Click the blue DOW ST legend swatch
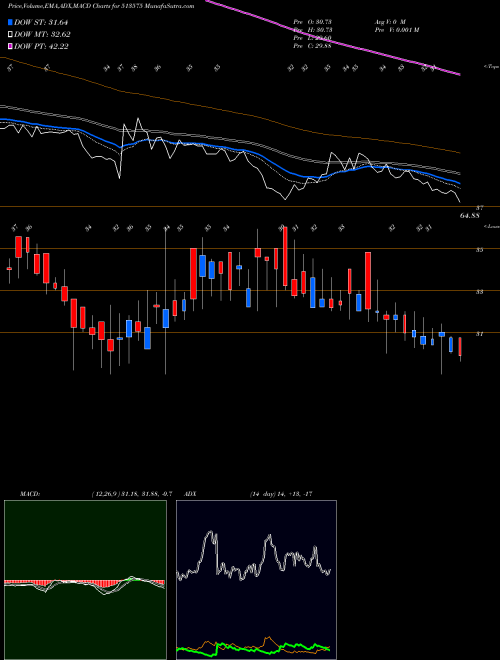This screenshot has width=500, height=660. tap(11, 22)
